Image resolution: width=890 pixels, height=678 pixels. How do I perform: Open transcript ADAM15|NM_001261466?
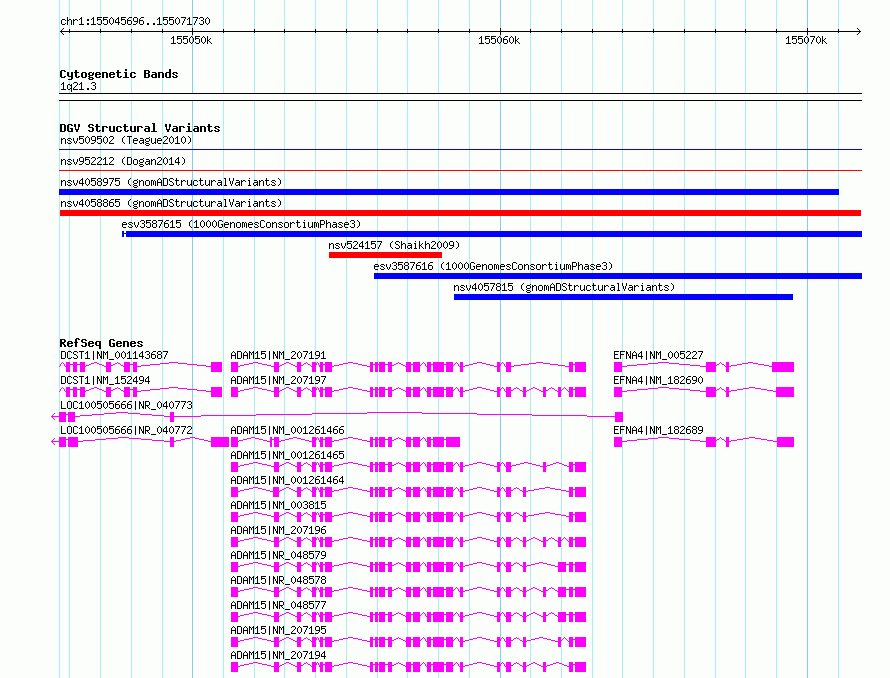tap(287, 430)
